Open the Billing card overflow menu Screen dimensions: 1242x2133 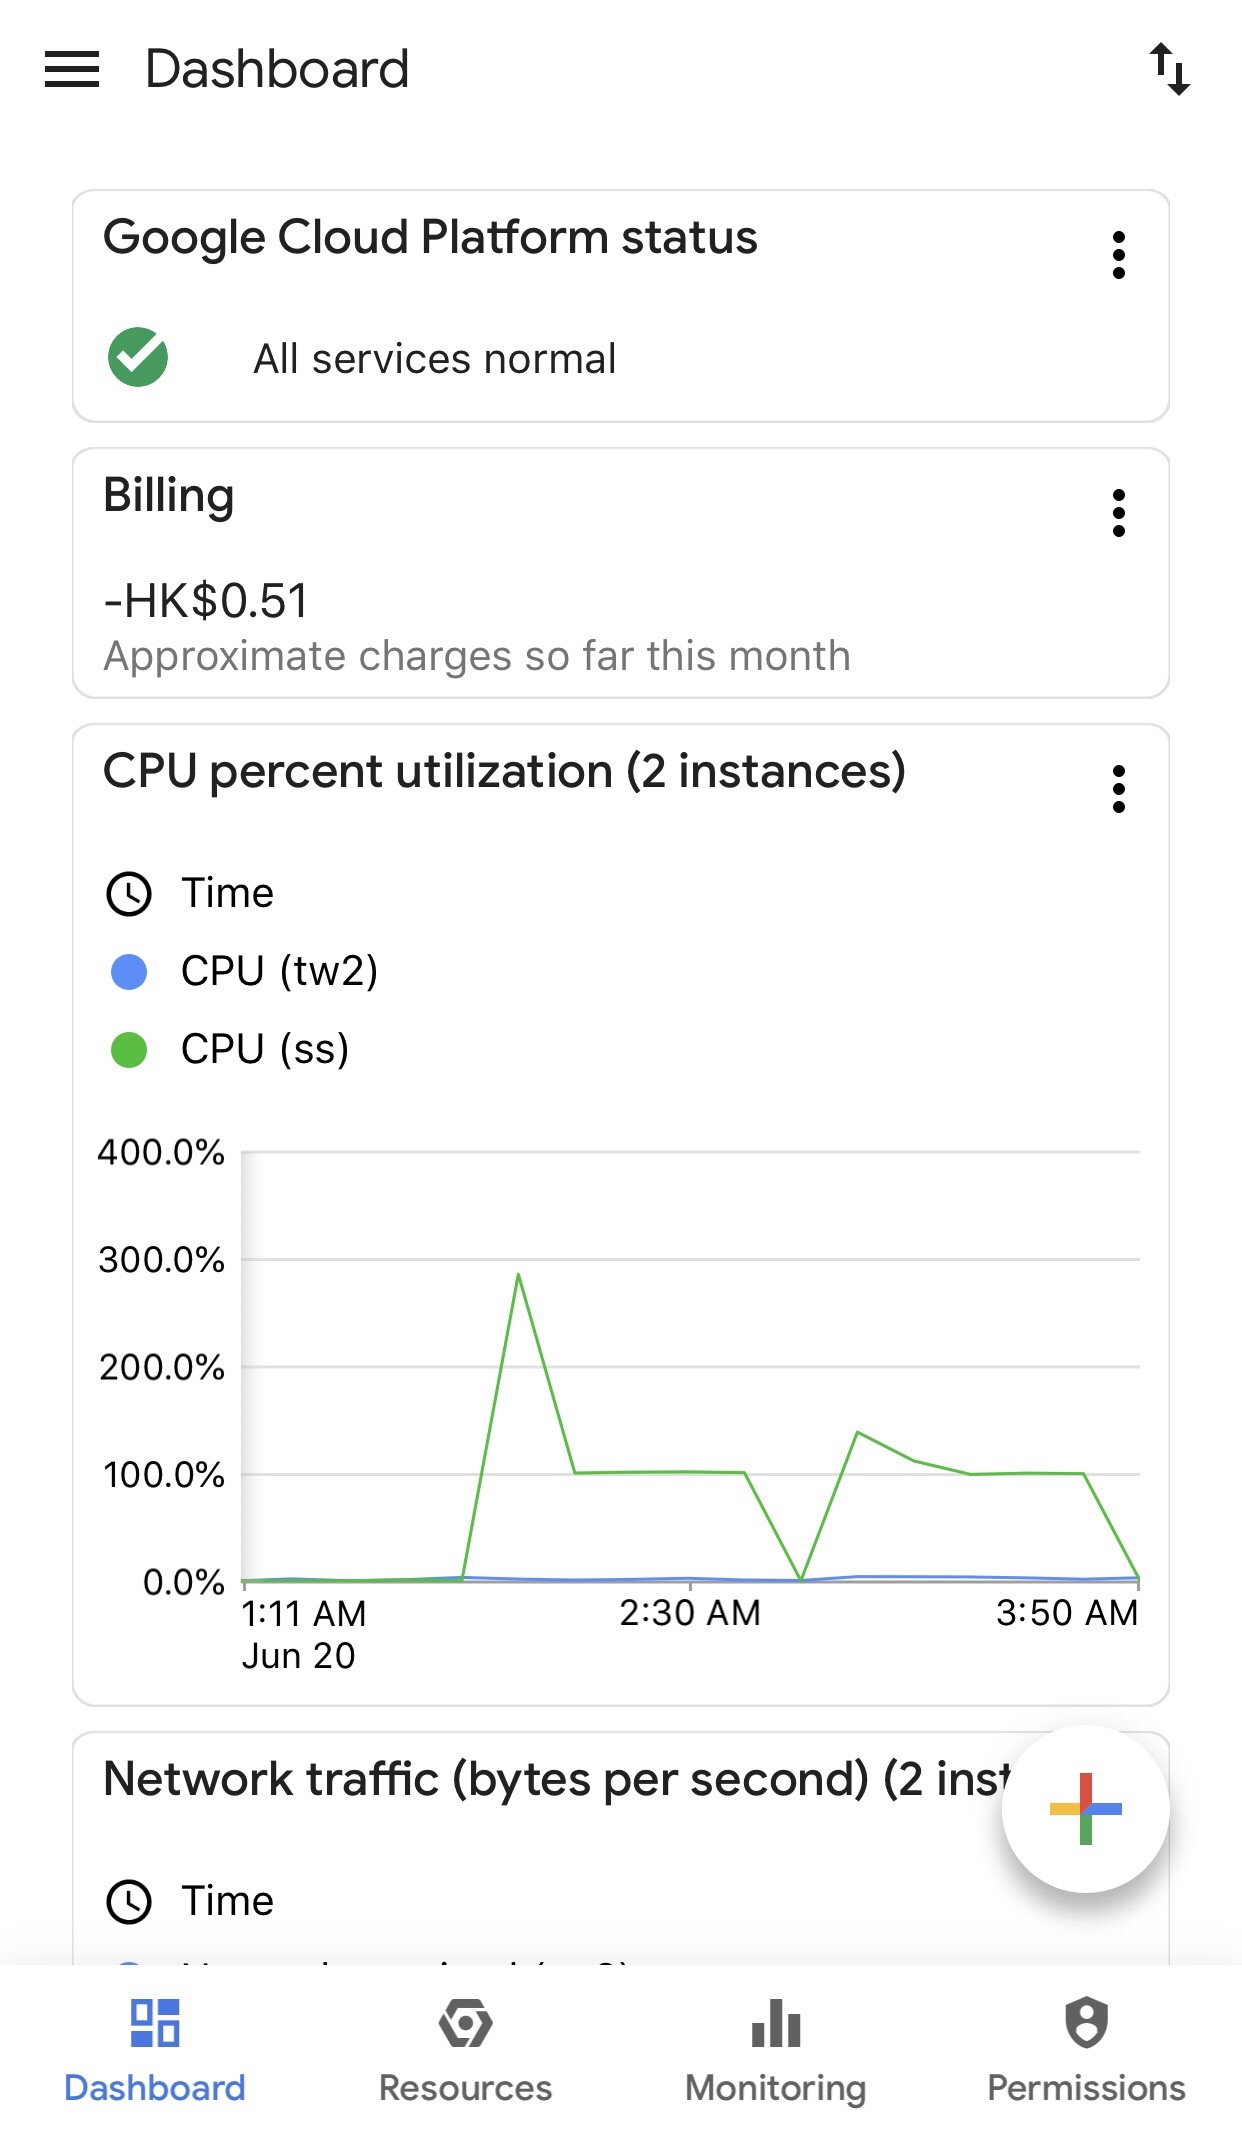(1119, 513)
